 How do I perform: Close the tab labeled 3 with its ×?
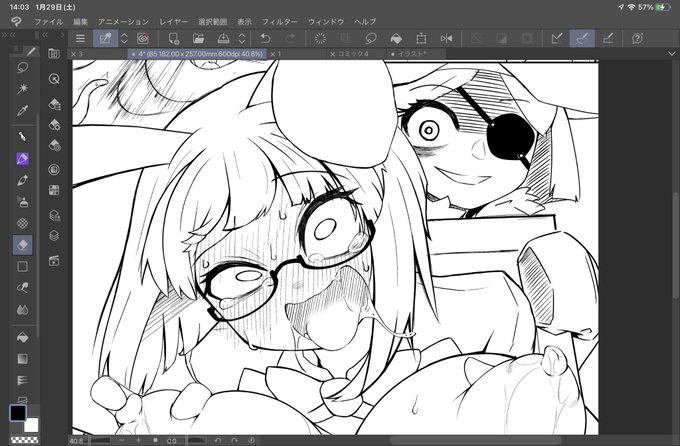click(73, 54)
